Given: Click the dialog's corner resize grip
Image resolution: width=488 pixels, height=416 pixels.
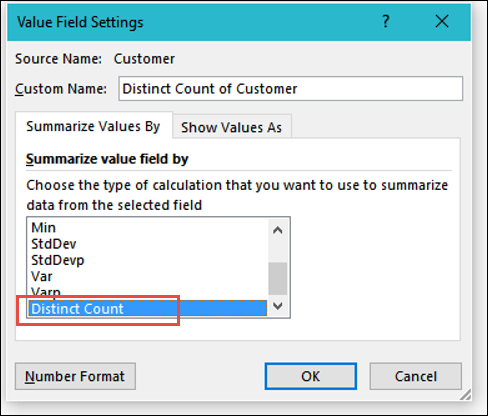Looking at the screenshot, I should 466,395.
